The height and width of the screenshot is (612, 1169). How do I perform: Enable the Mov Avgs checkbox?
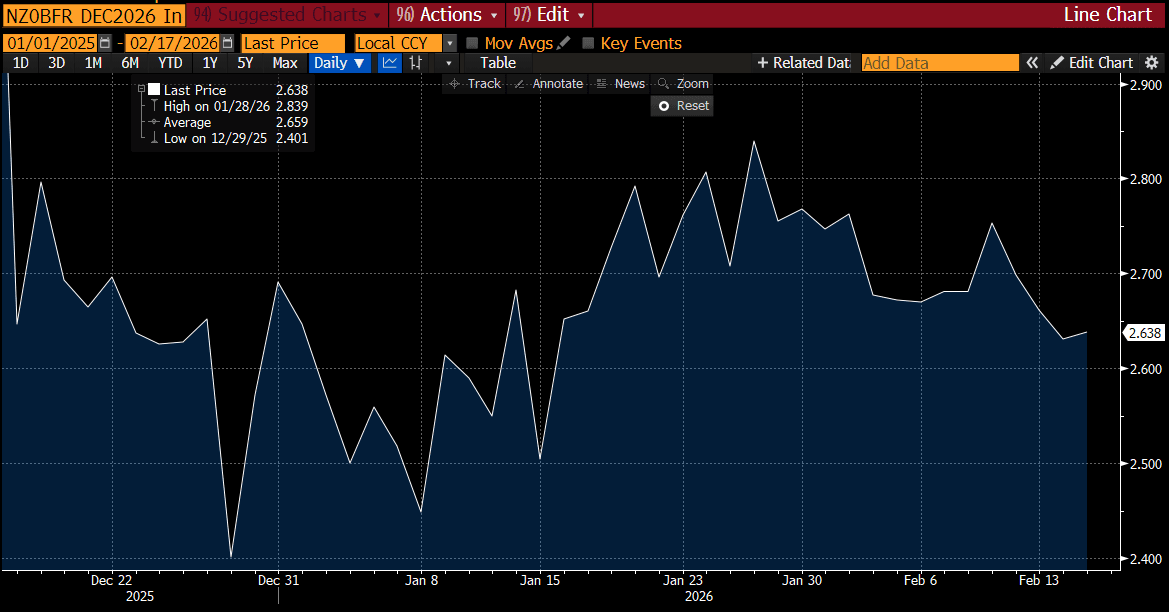473,44
